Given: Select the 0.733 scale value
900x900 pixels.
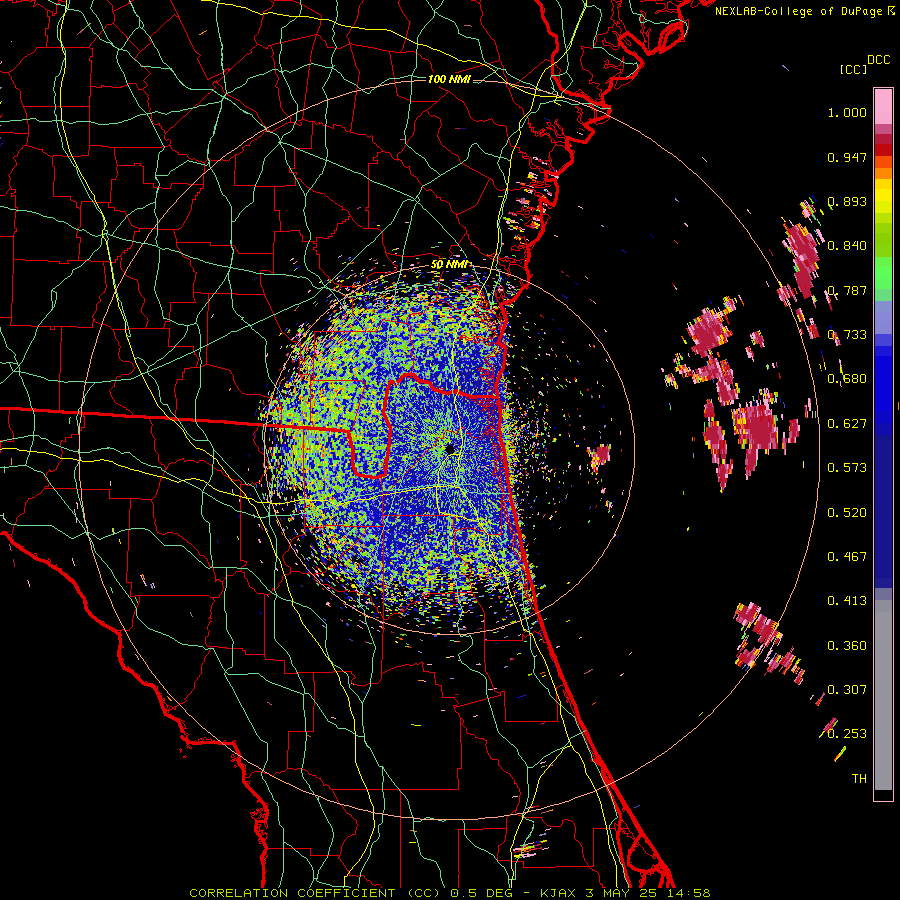Looking at the screenshot, I should pos(847,335).
